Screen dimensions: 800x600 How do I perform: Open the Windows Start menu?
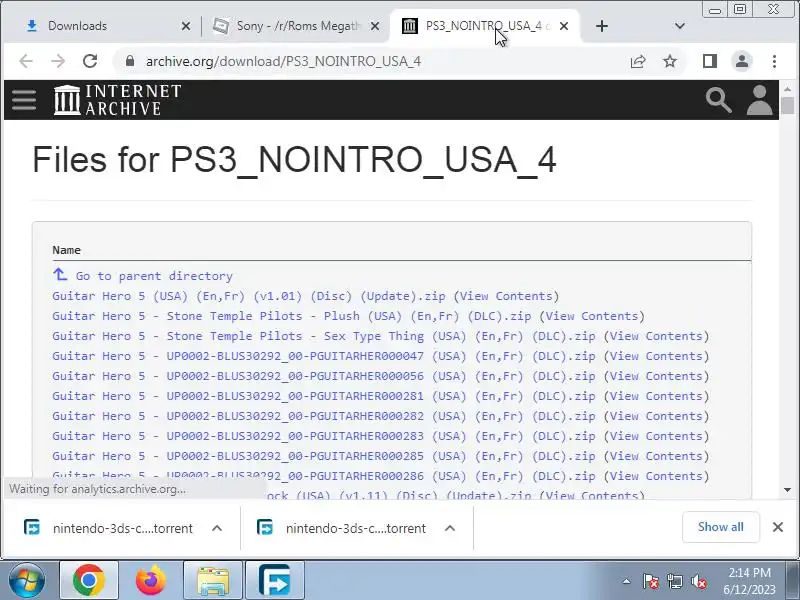26,580
